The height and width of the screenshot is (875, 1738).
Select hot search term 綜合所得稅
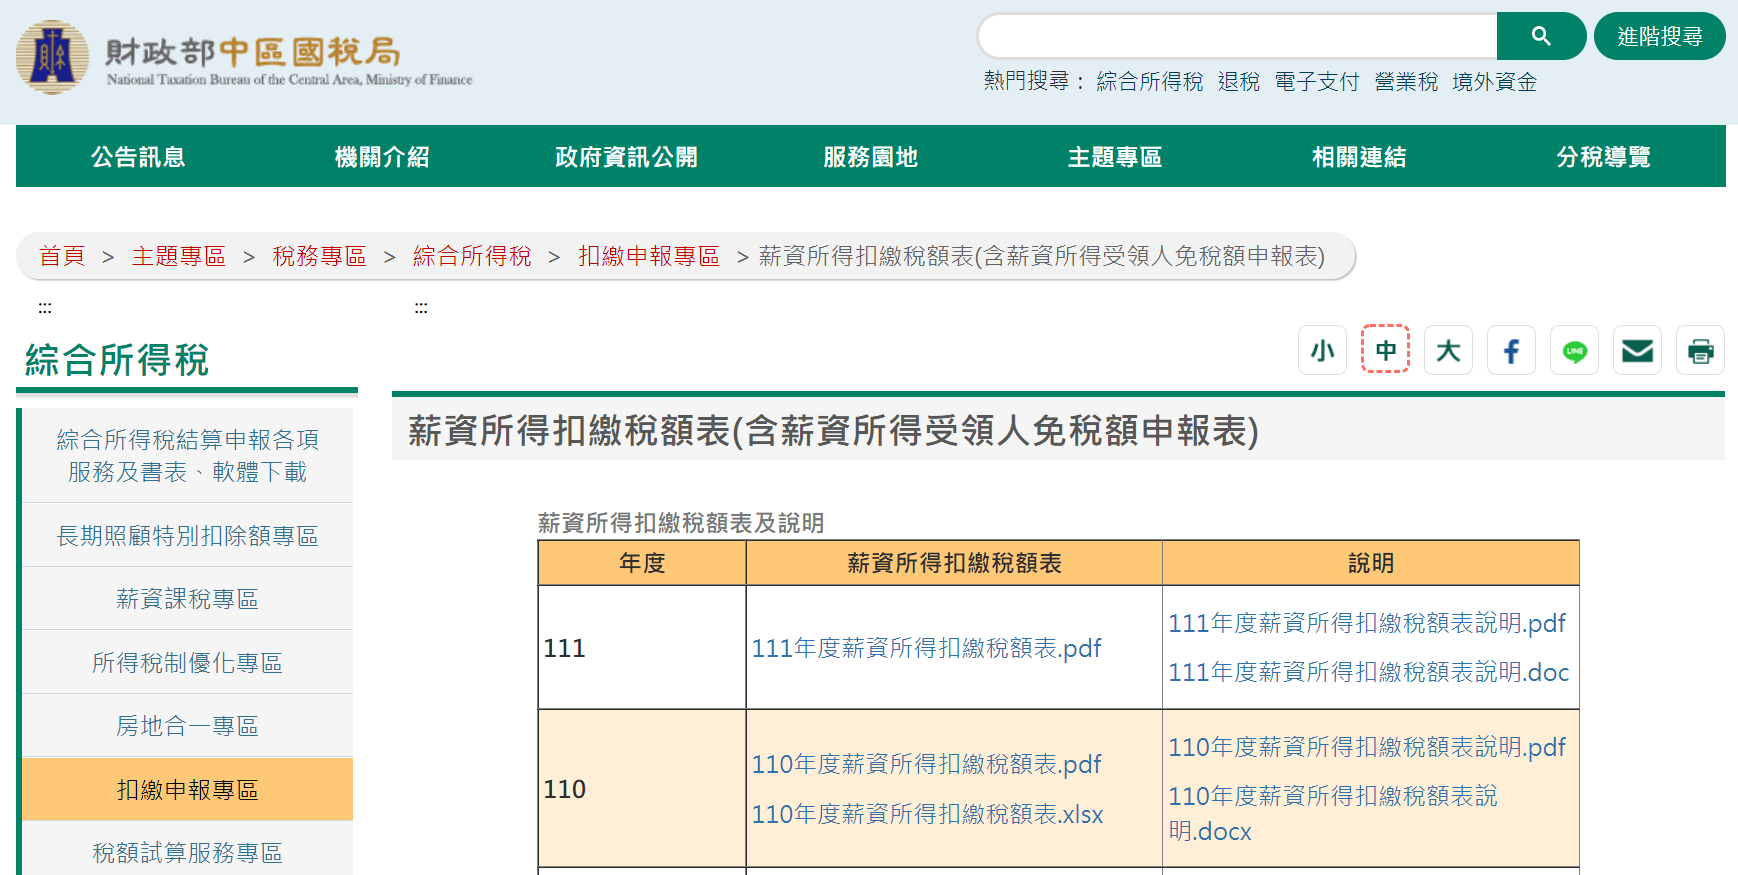click(x=1150, y=82)
